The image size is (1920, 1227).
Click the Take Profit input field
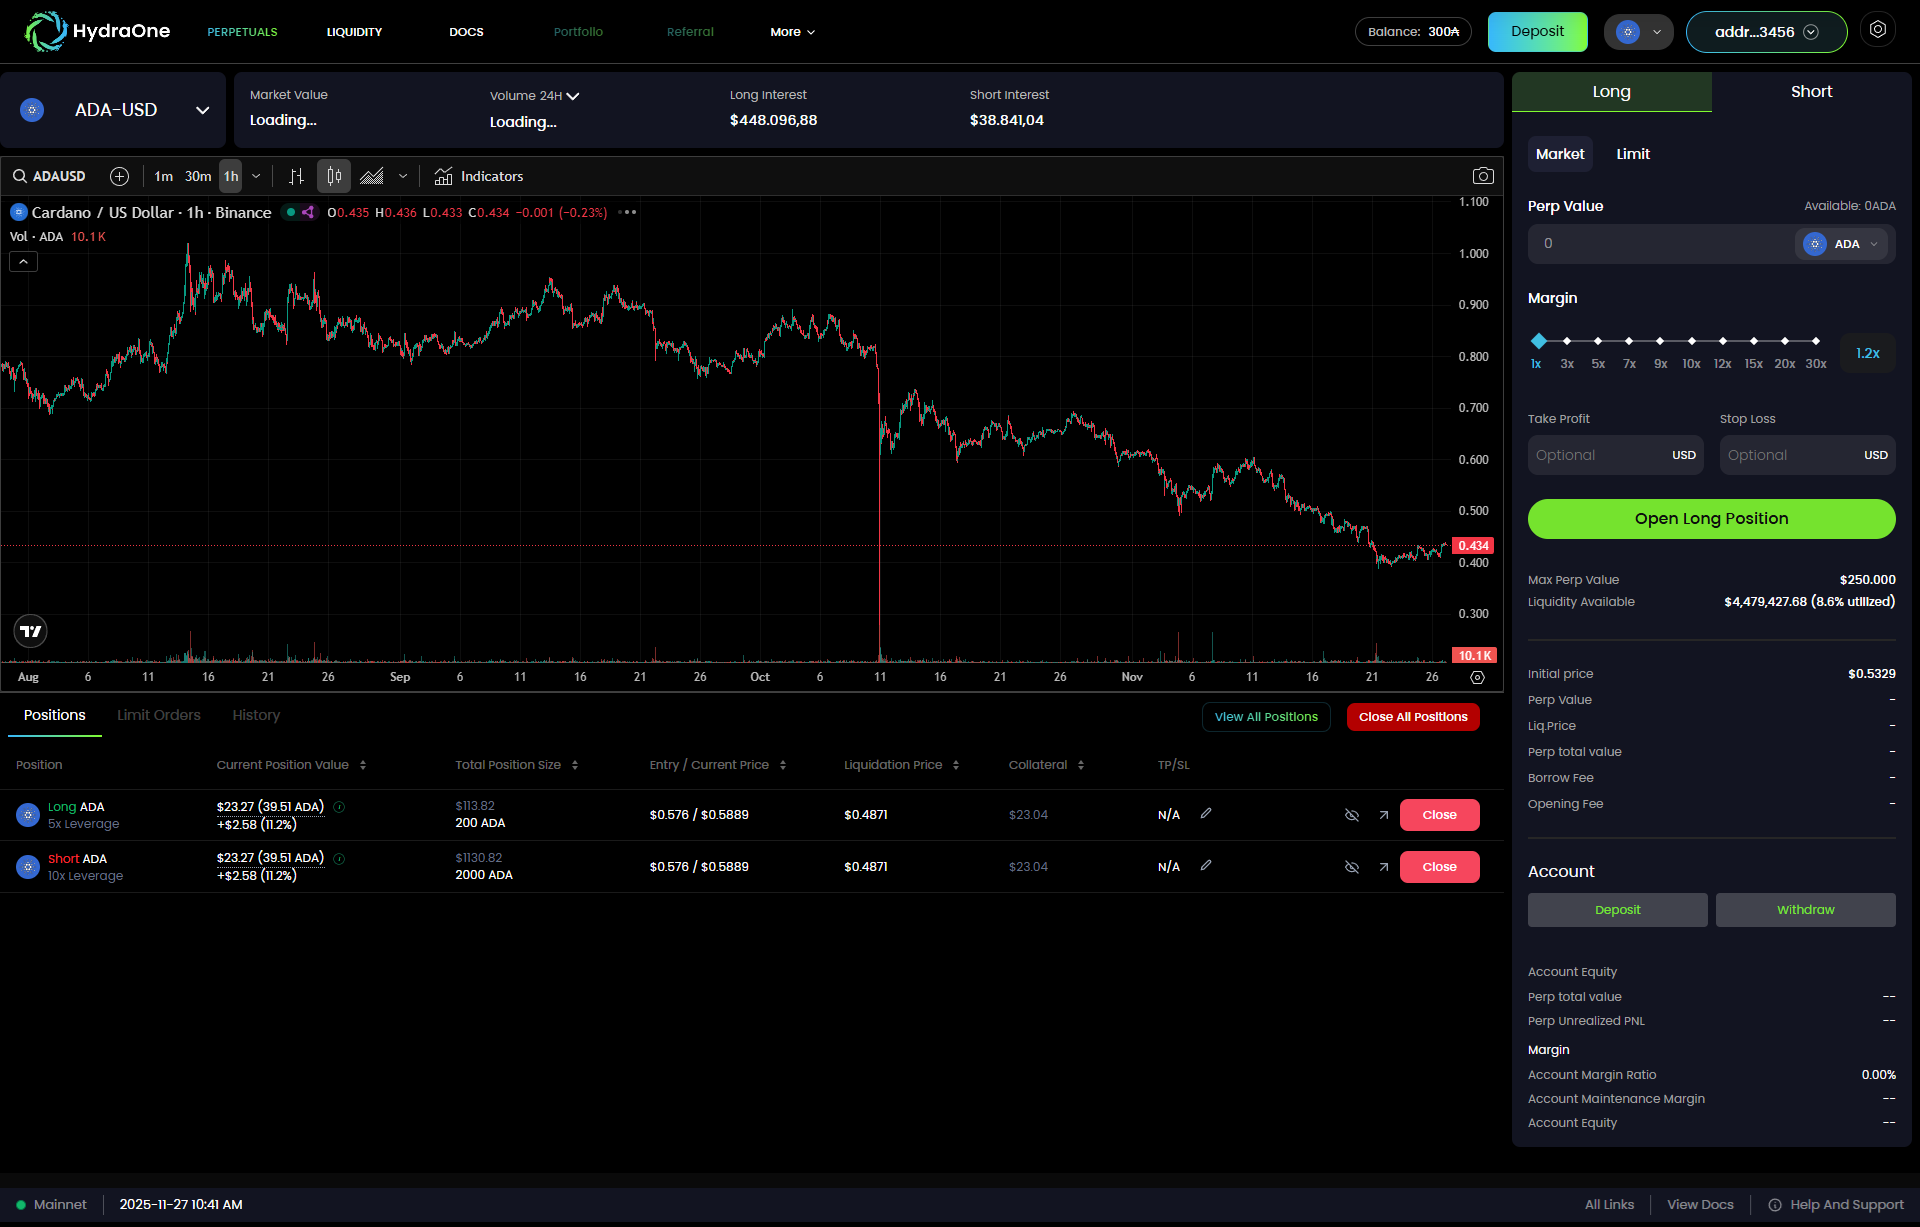point(1598,455)
